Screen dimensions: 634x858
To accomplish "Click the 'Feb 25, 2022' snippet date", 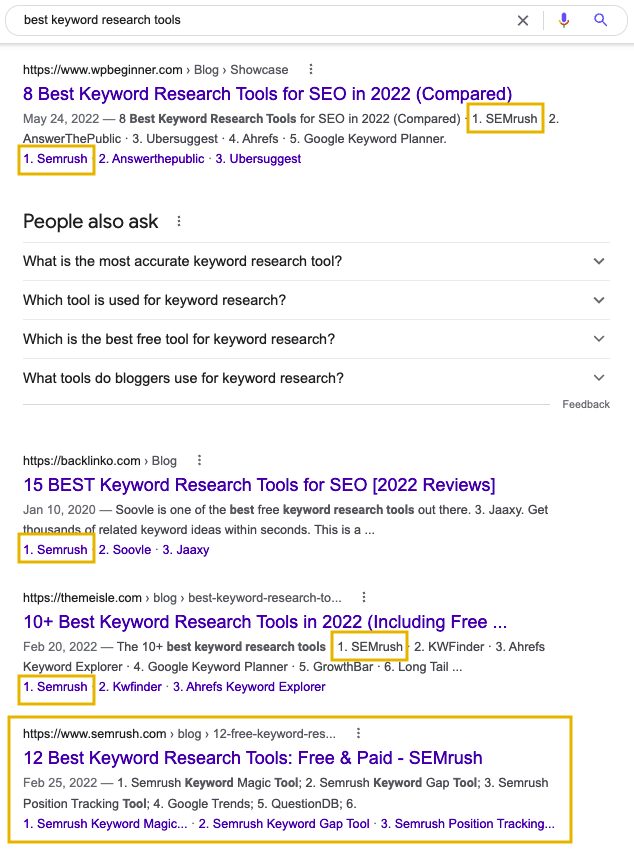I will click(x=60, y=782).
